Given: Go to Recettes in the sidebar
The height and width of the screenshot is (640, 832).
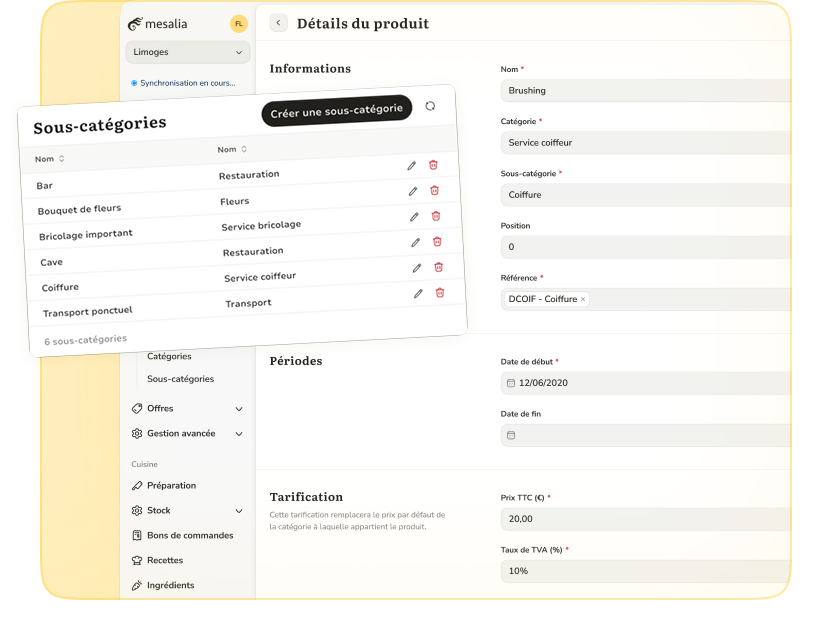Looking at the screenshot, I should pos(165,561).
